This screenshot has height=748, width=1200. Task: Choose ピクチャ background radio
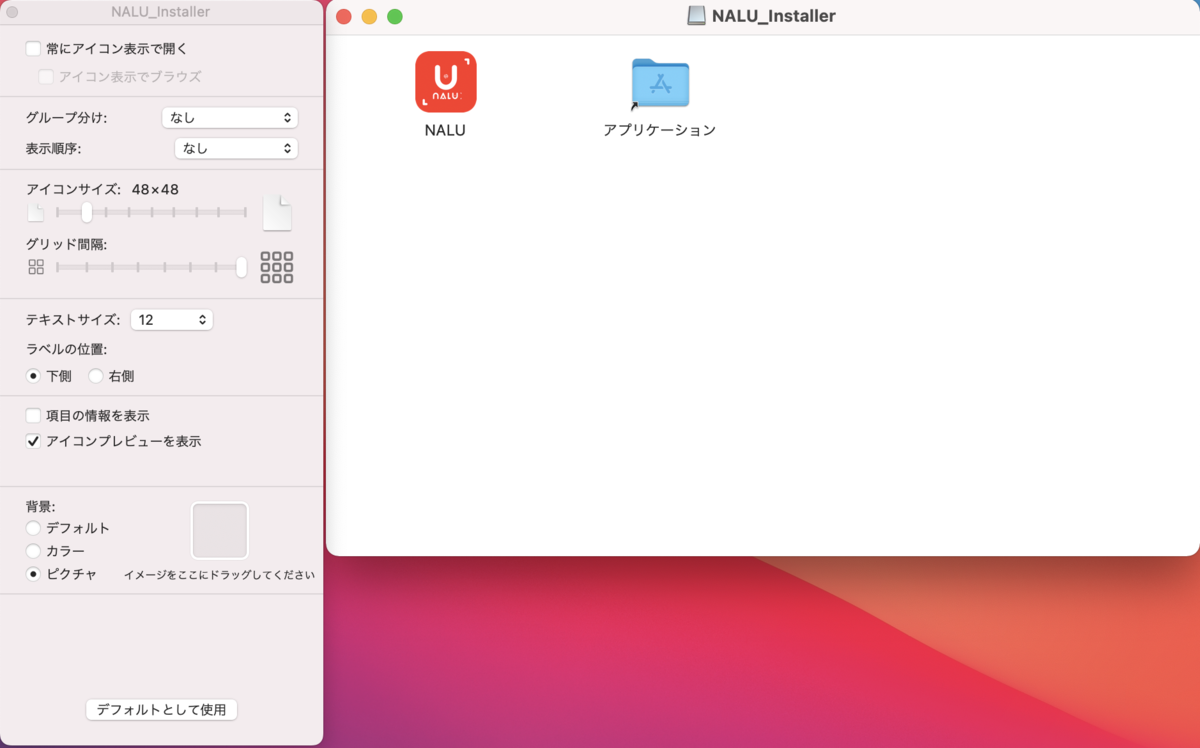(x=33, y=574)
